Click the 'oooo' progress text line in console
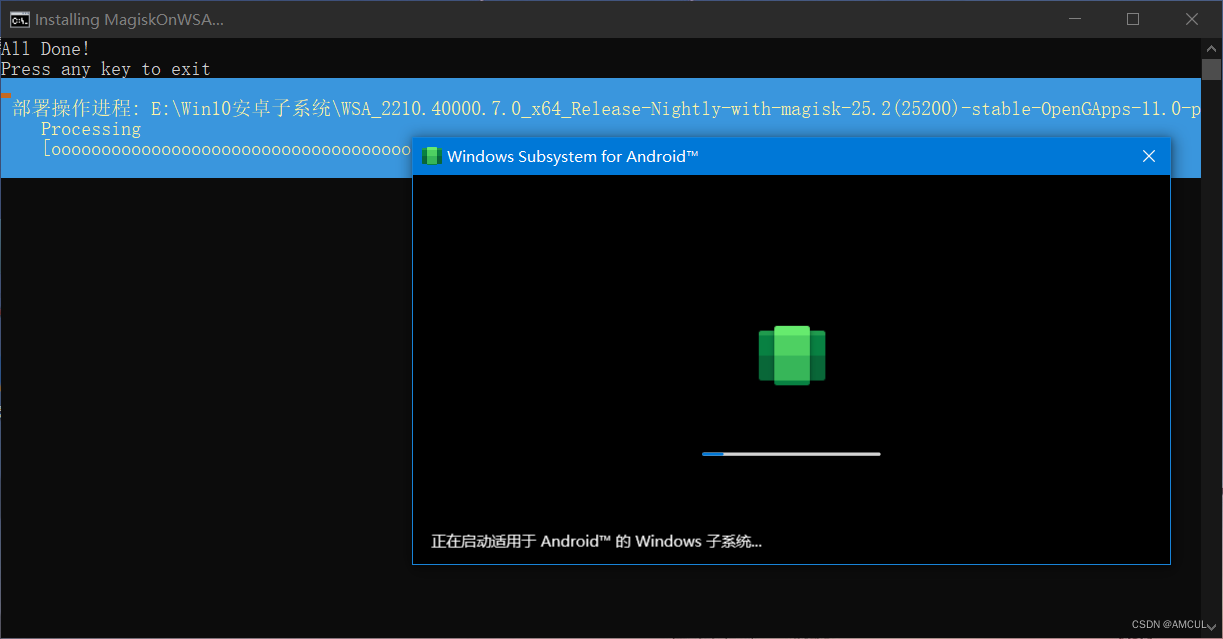Viewport: 1223px width, 639px height. 227,150
